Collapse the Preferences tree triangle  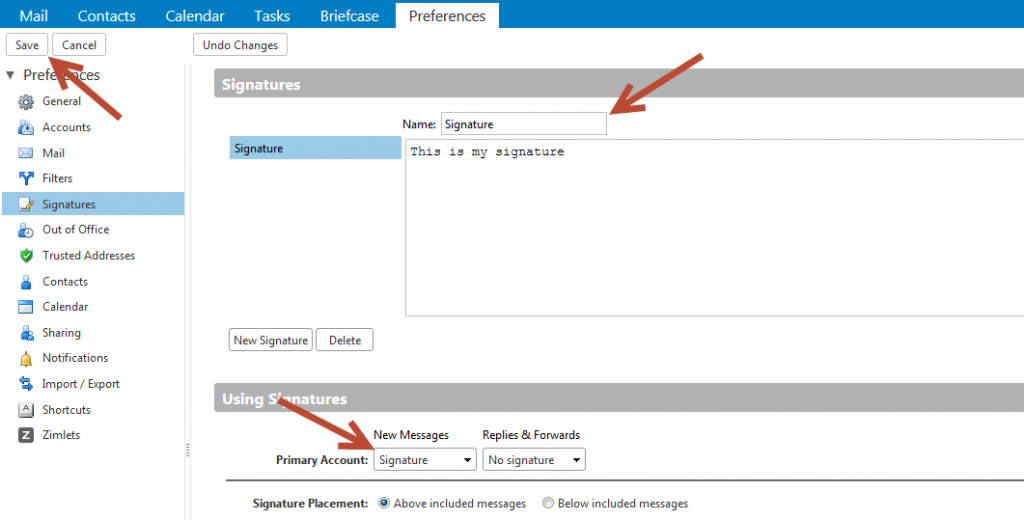(x=10, y=76)
